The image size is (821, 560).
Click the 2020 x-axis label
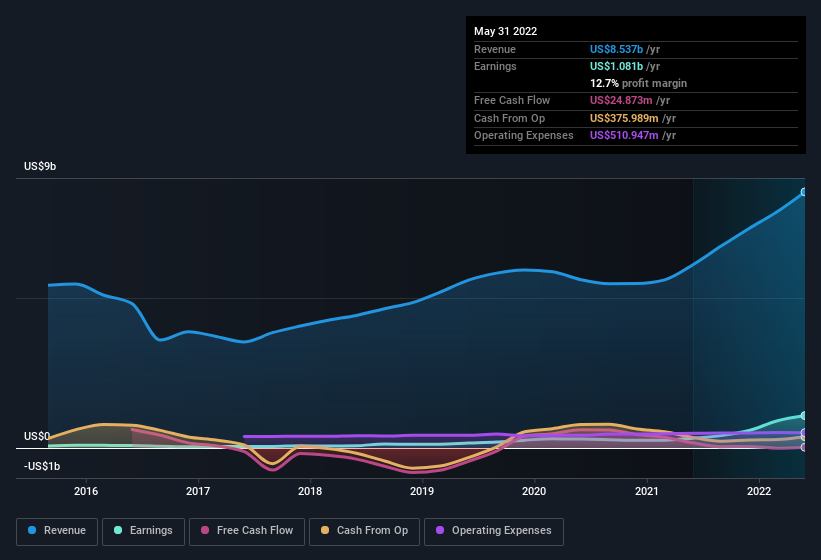coord(534,491)
